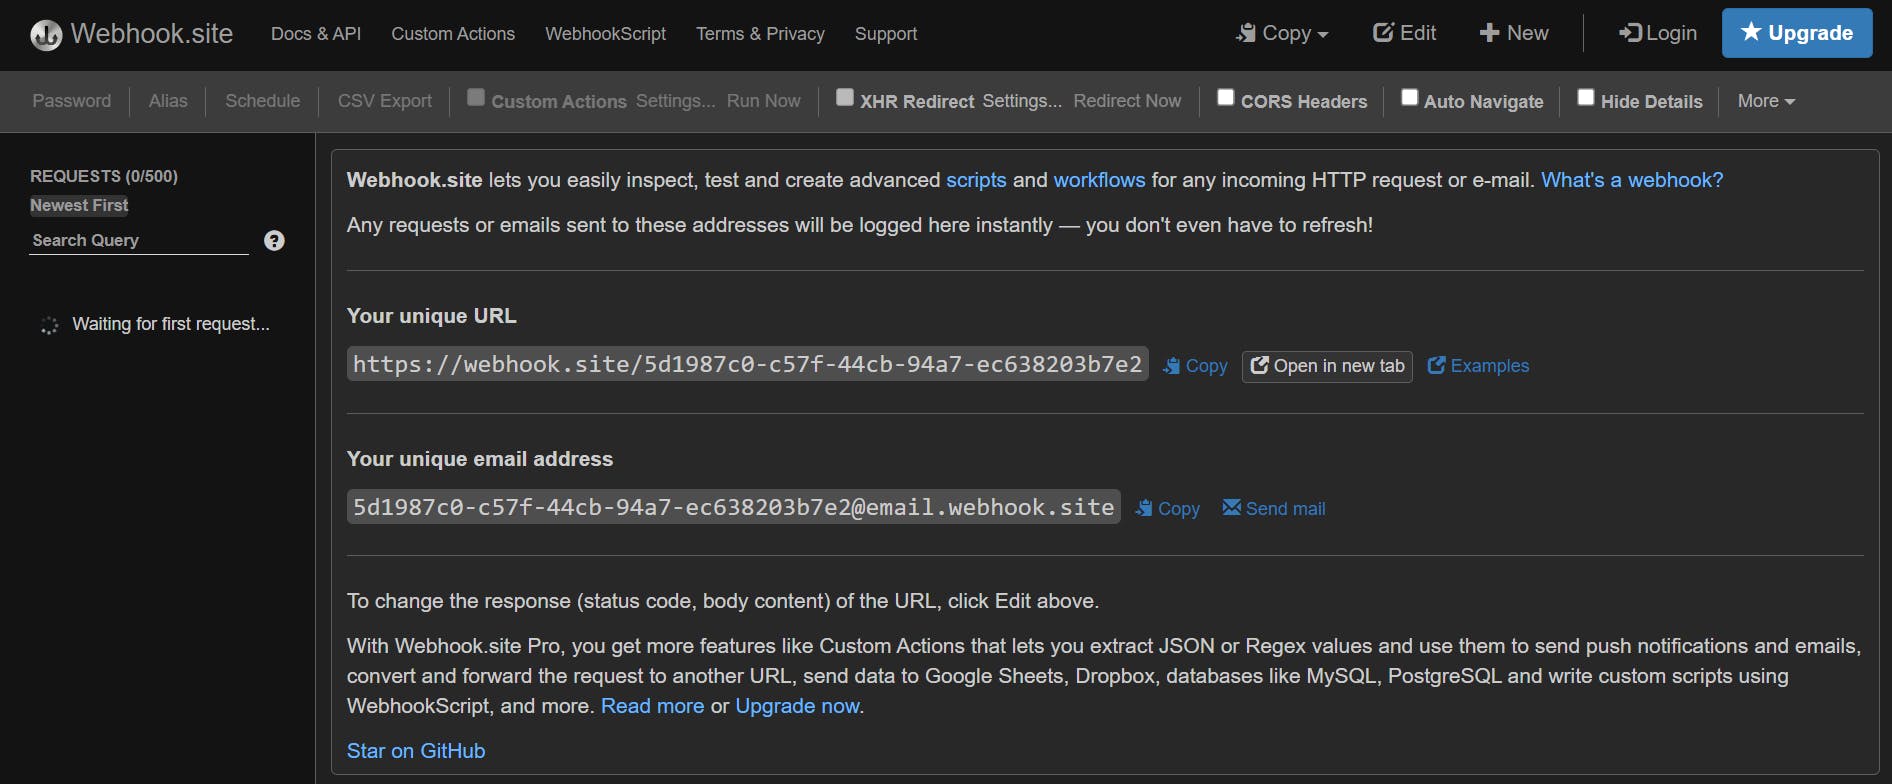Click the Waiting for first request text
This screenshot has width=1892, height=784.
[x=171, y=324]
